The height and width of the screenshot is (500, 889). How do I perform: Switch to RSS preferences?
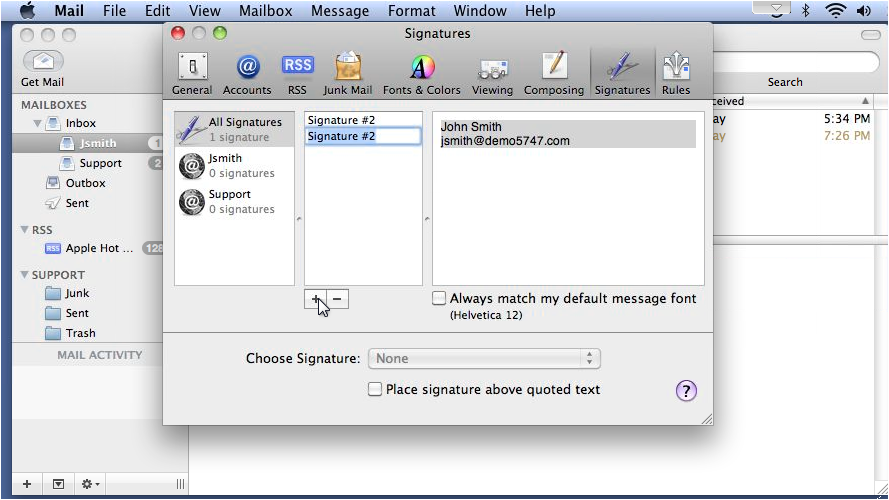click(x=297, y=74)
